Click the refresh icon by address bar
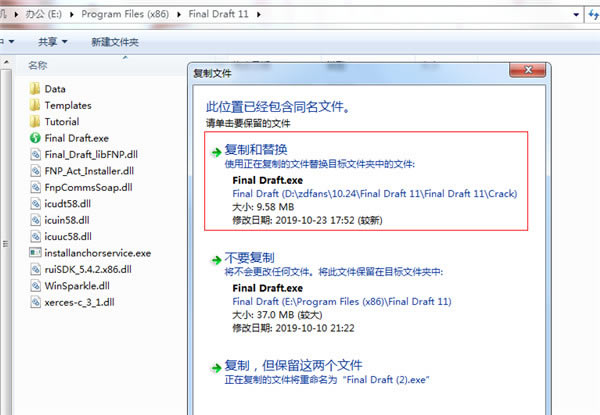The height and width of the screenshot is (415, 600). [x=593, y=15]
